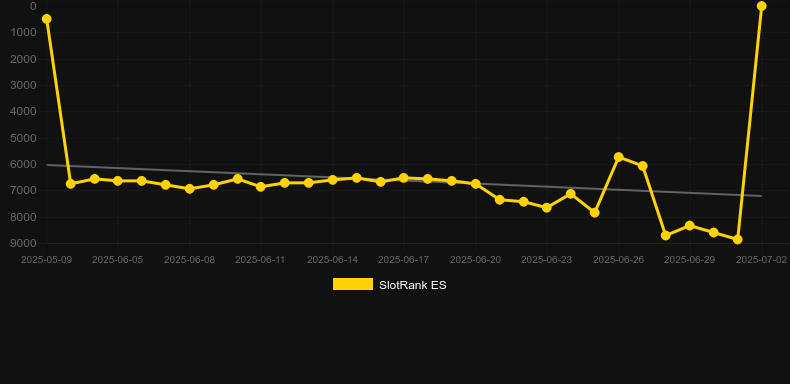Click the y-axis value 8000
Screen dimensions: 790x384
[23, 217]
